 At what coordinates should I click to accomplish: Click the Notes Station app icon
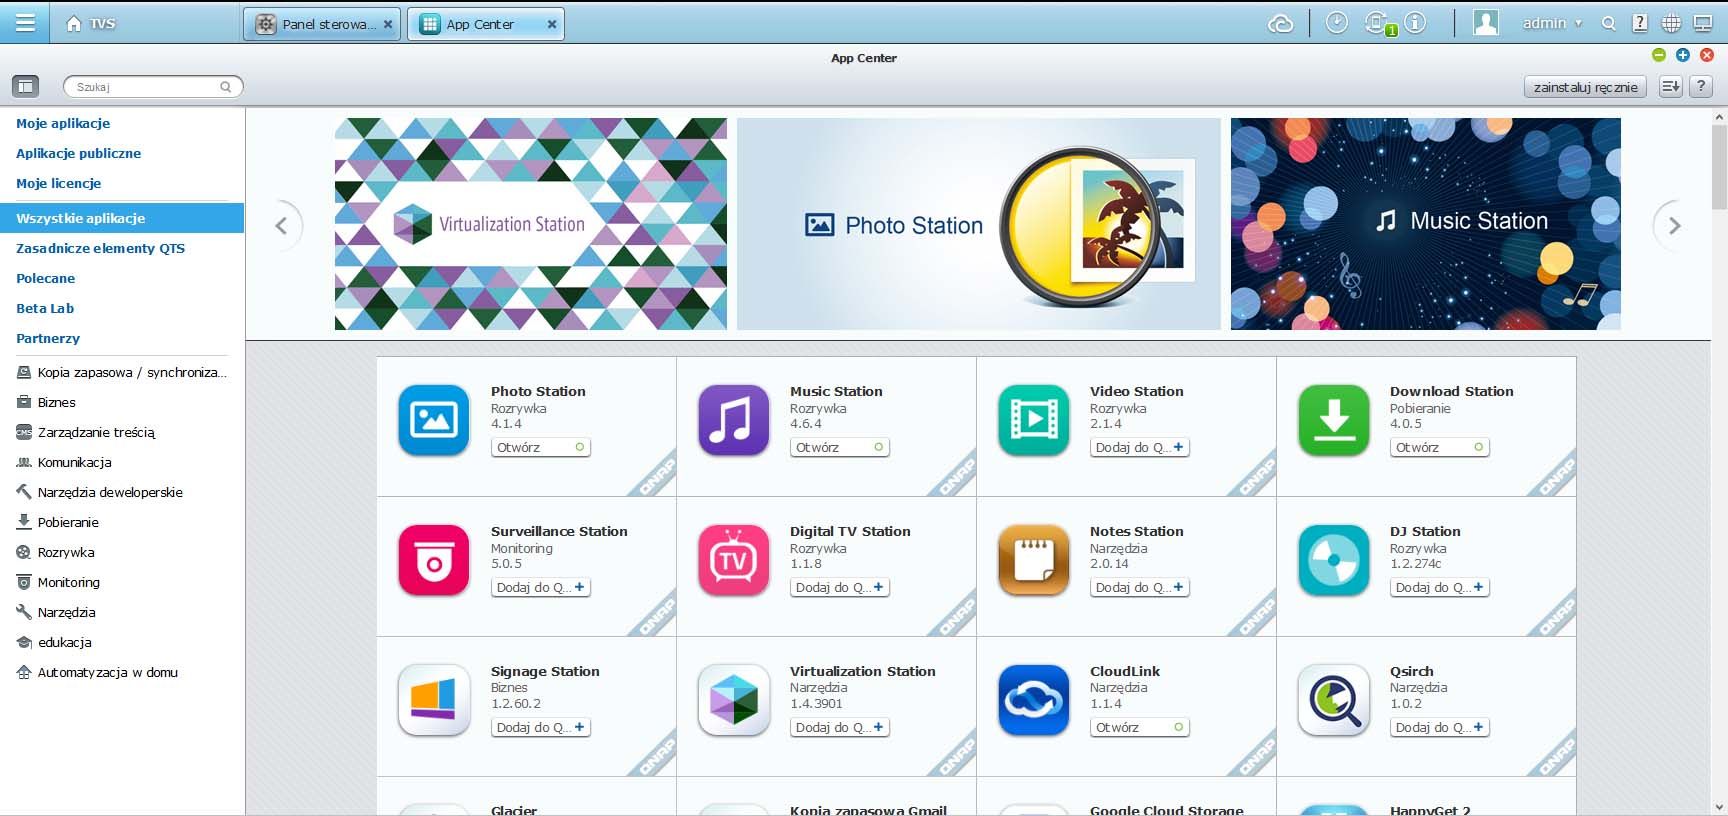[1034, 560]
